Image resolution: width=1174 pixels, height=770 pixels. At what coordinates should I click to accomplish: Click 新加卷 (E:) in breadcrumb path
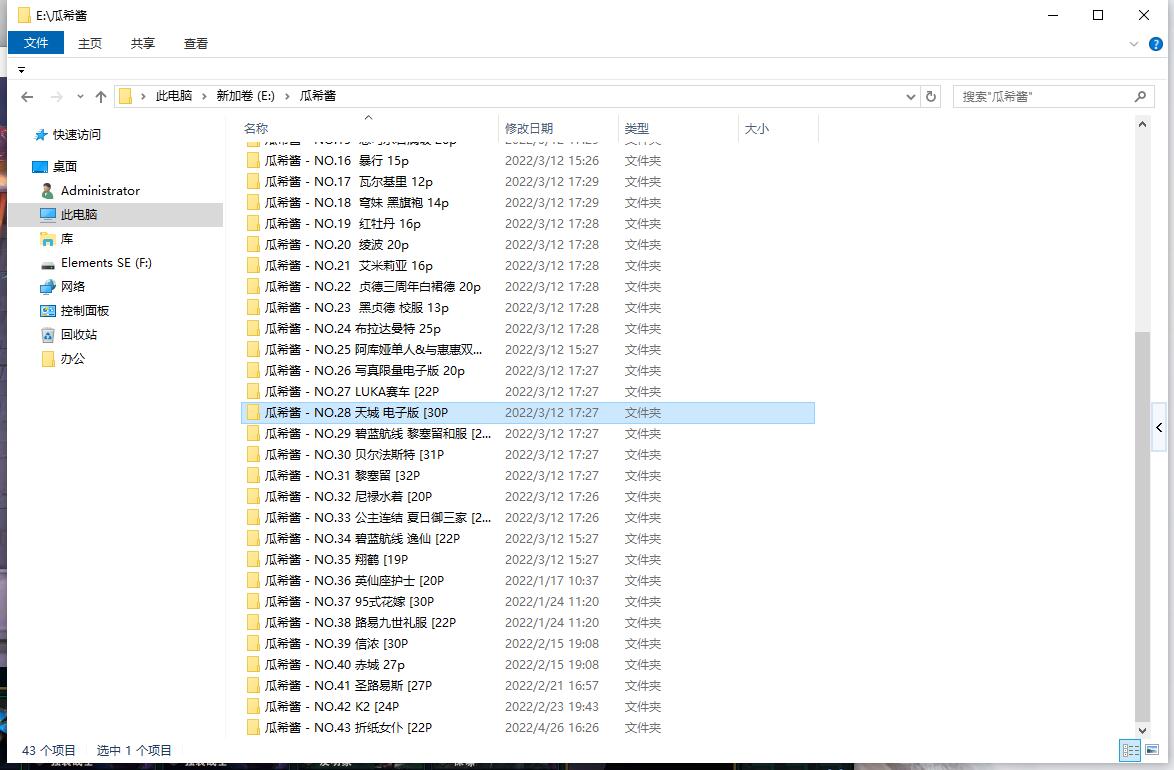[x=245, y=96]
